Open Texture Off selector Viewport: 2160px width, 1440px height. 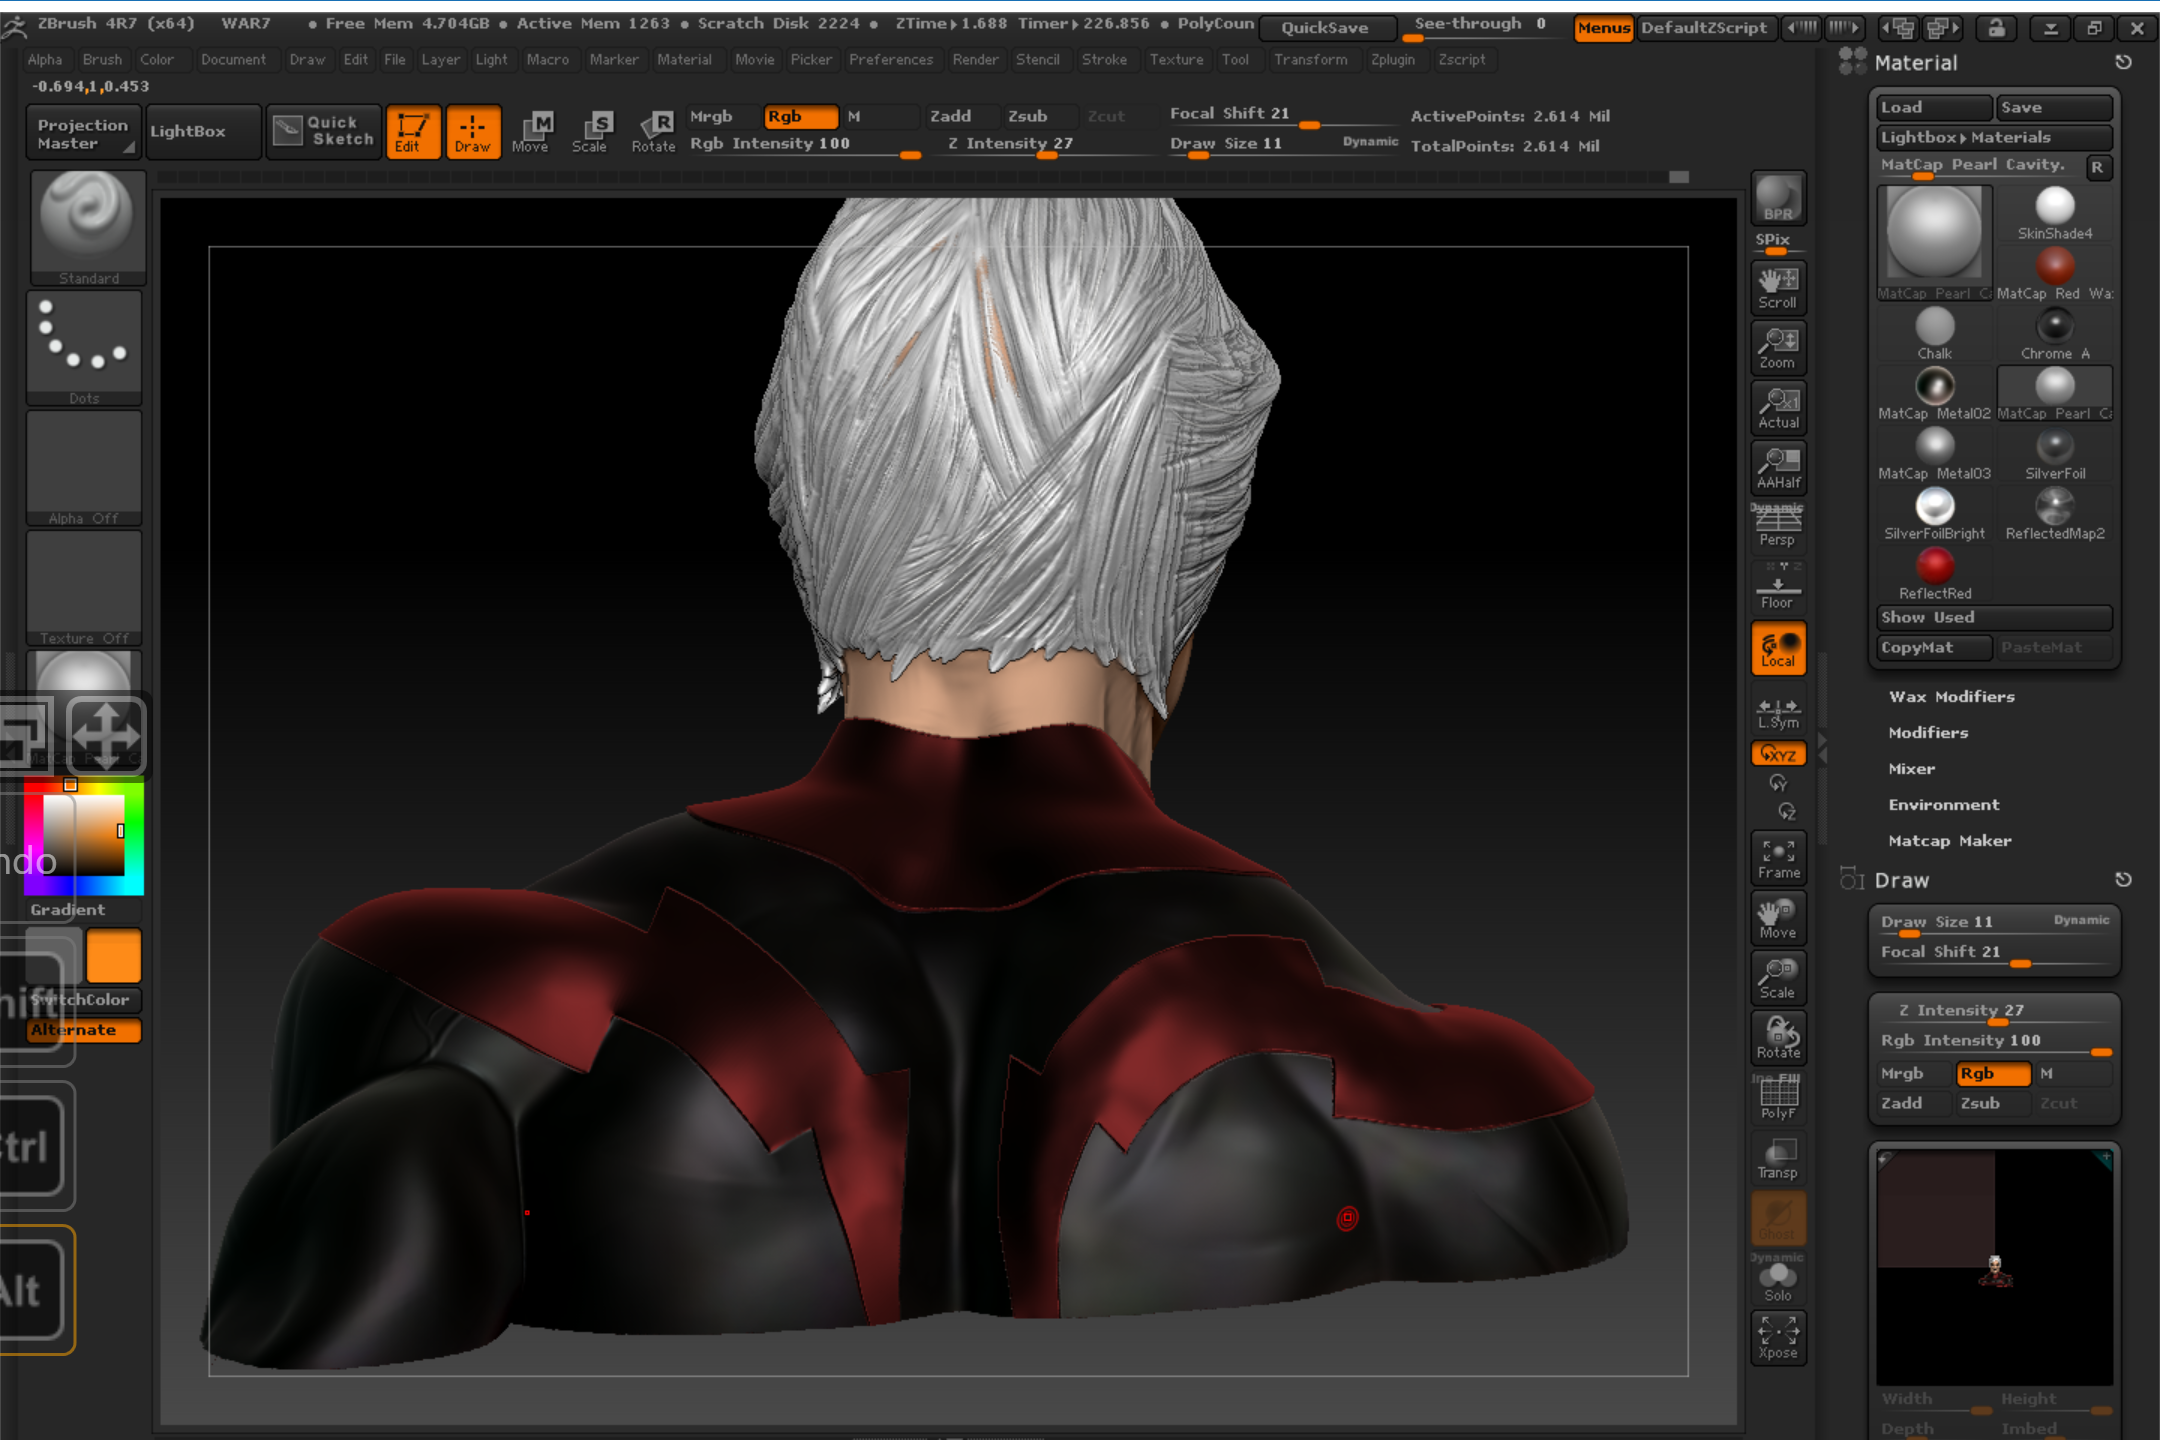click(84, 588)
